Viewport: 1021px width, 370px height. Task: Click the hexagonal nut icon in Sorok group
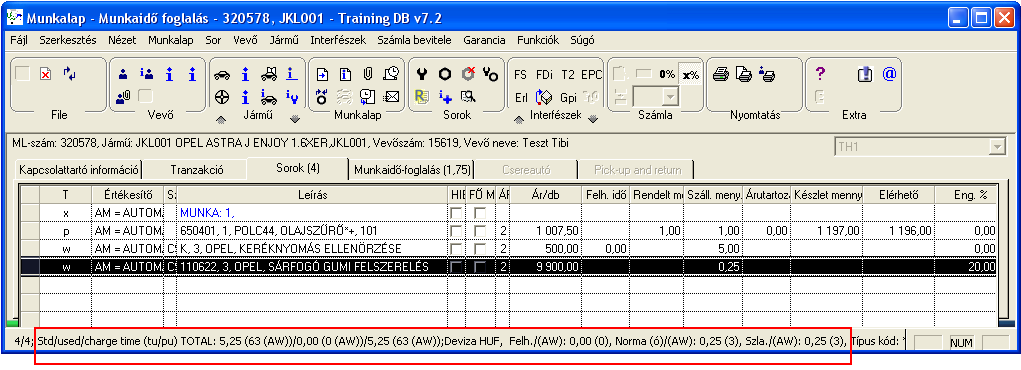[x=445, y=75]
